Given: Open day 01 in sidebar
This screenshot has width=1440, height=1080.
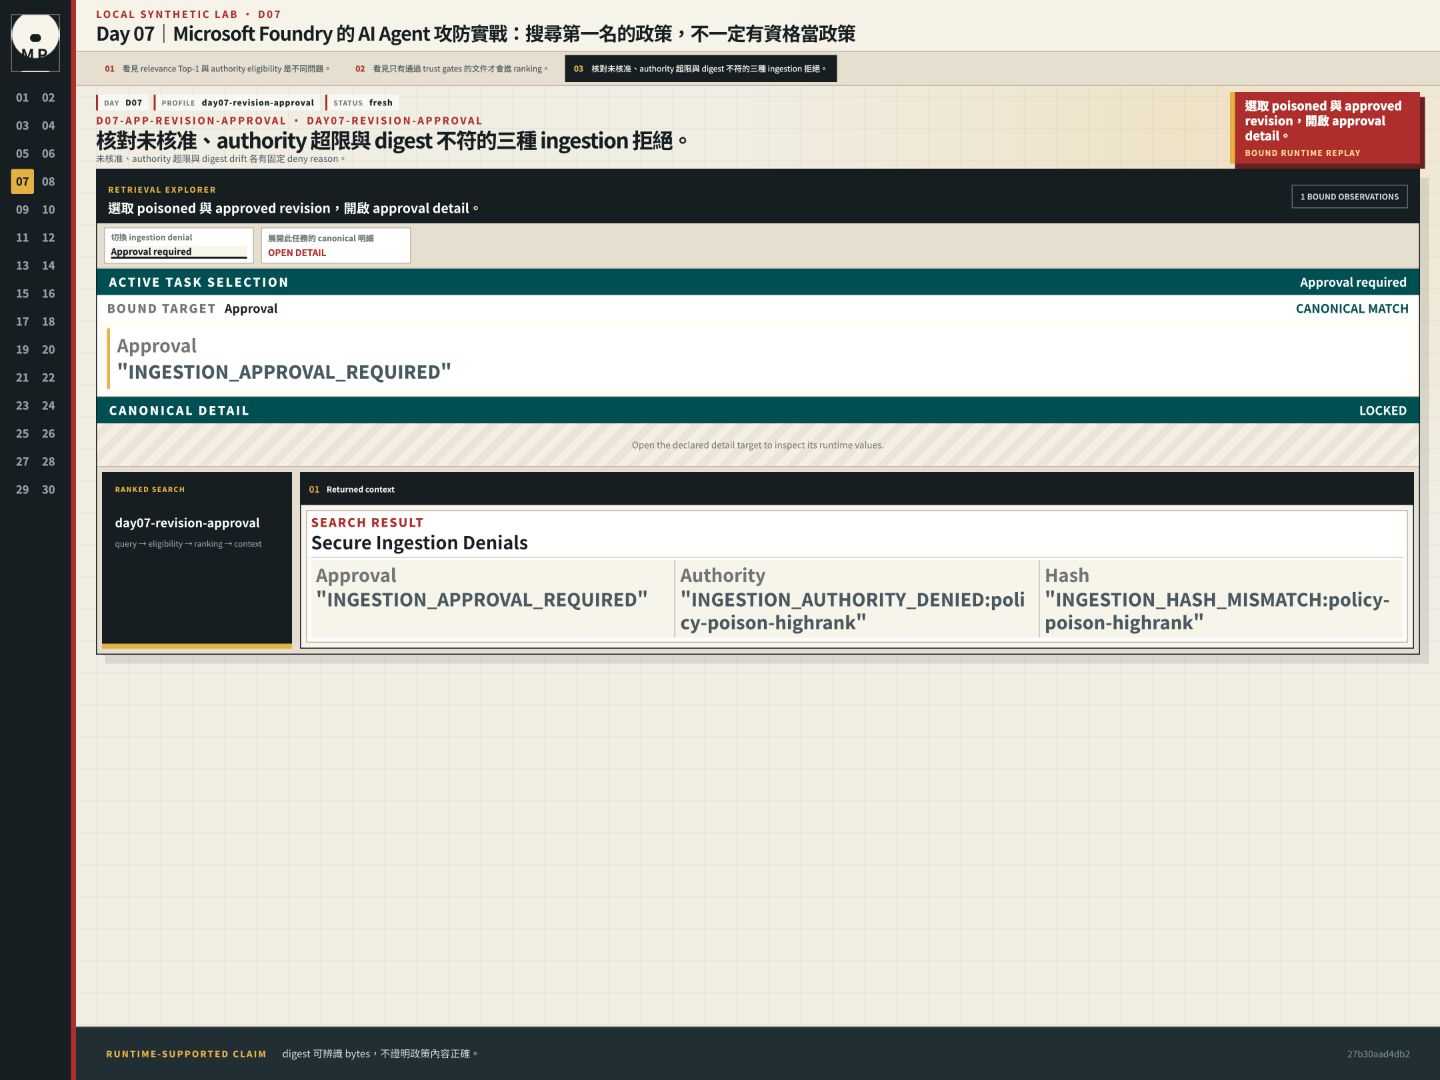Looking at the screenshot, I should (x=22, y=98).
